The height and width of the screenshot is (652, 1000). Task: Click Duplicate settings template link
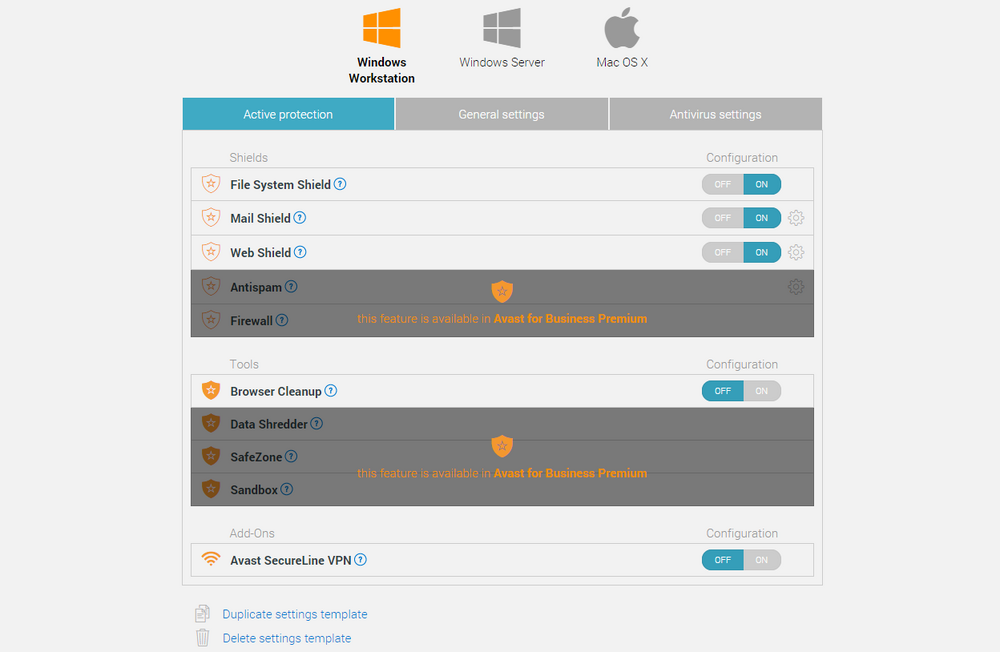pyautogui.click(x=295, y=614)
